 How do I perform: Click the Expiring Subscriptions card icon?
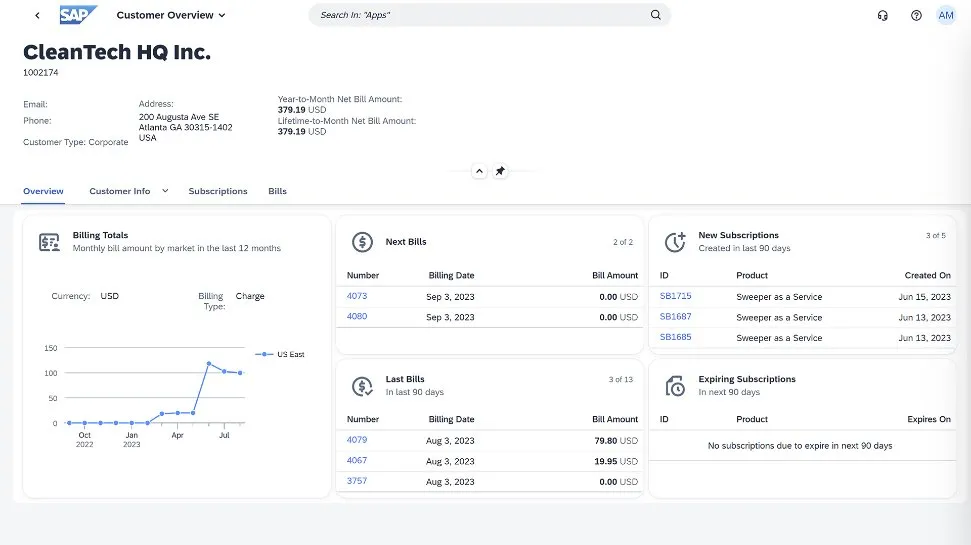coord(676,386)
